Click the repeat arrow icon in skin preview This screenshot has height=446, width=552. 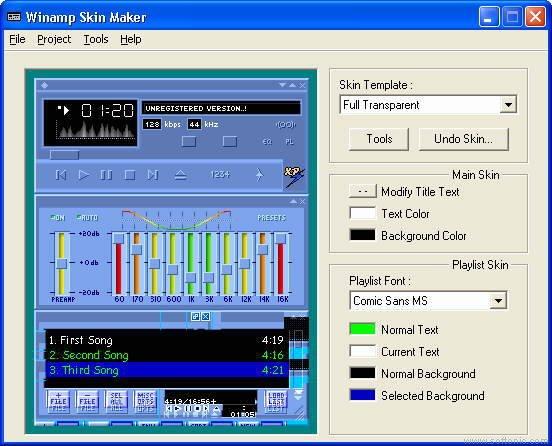(259, 175)
